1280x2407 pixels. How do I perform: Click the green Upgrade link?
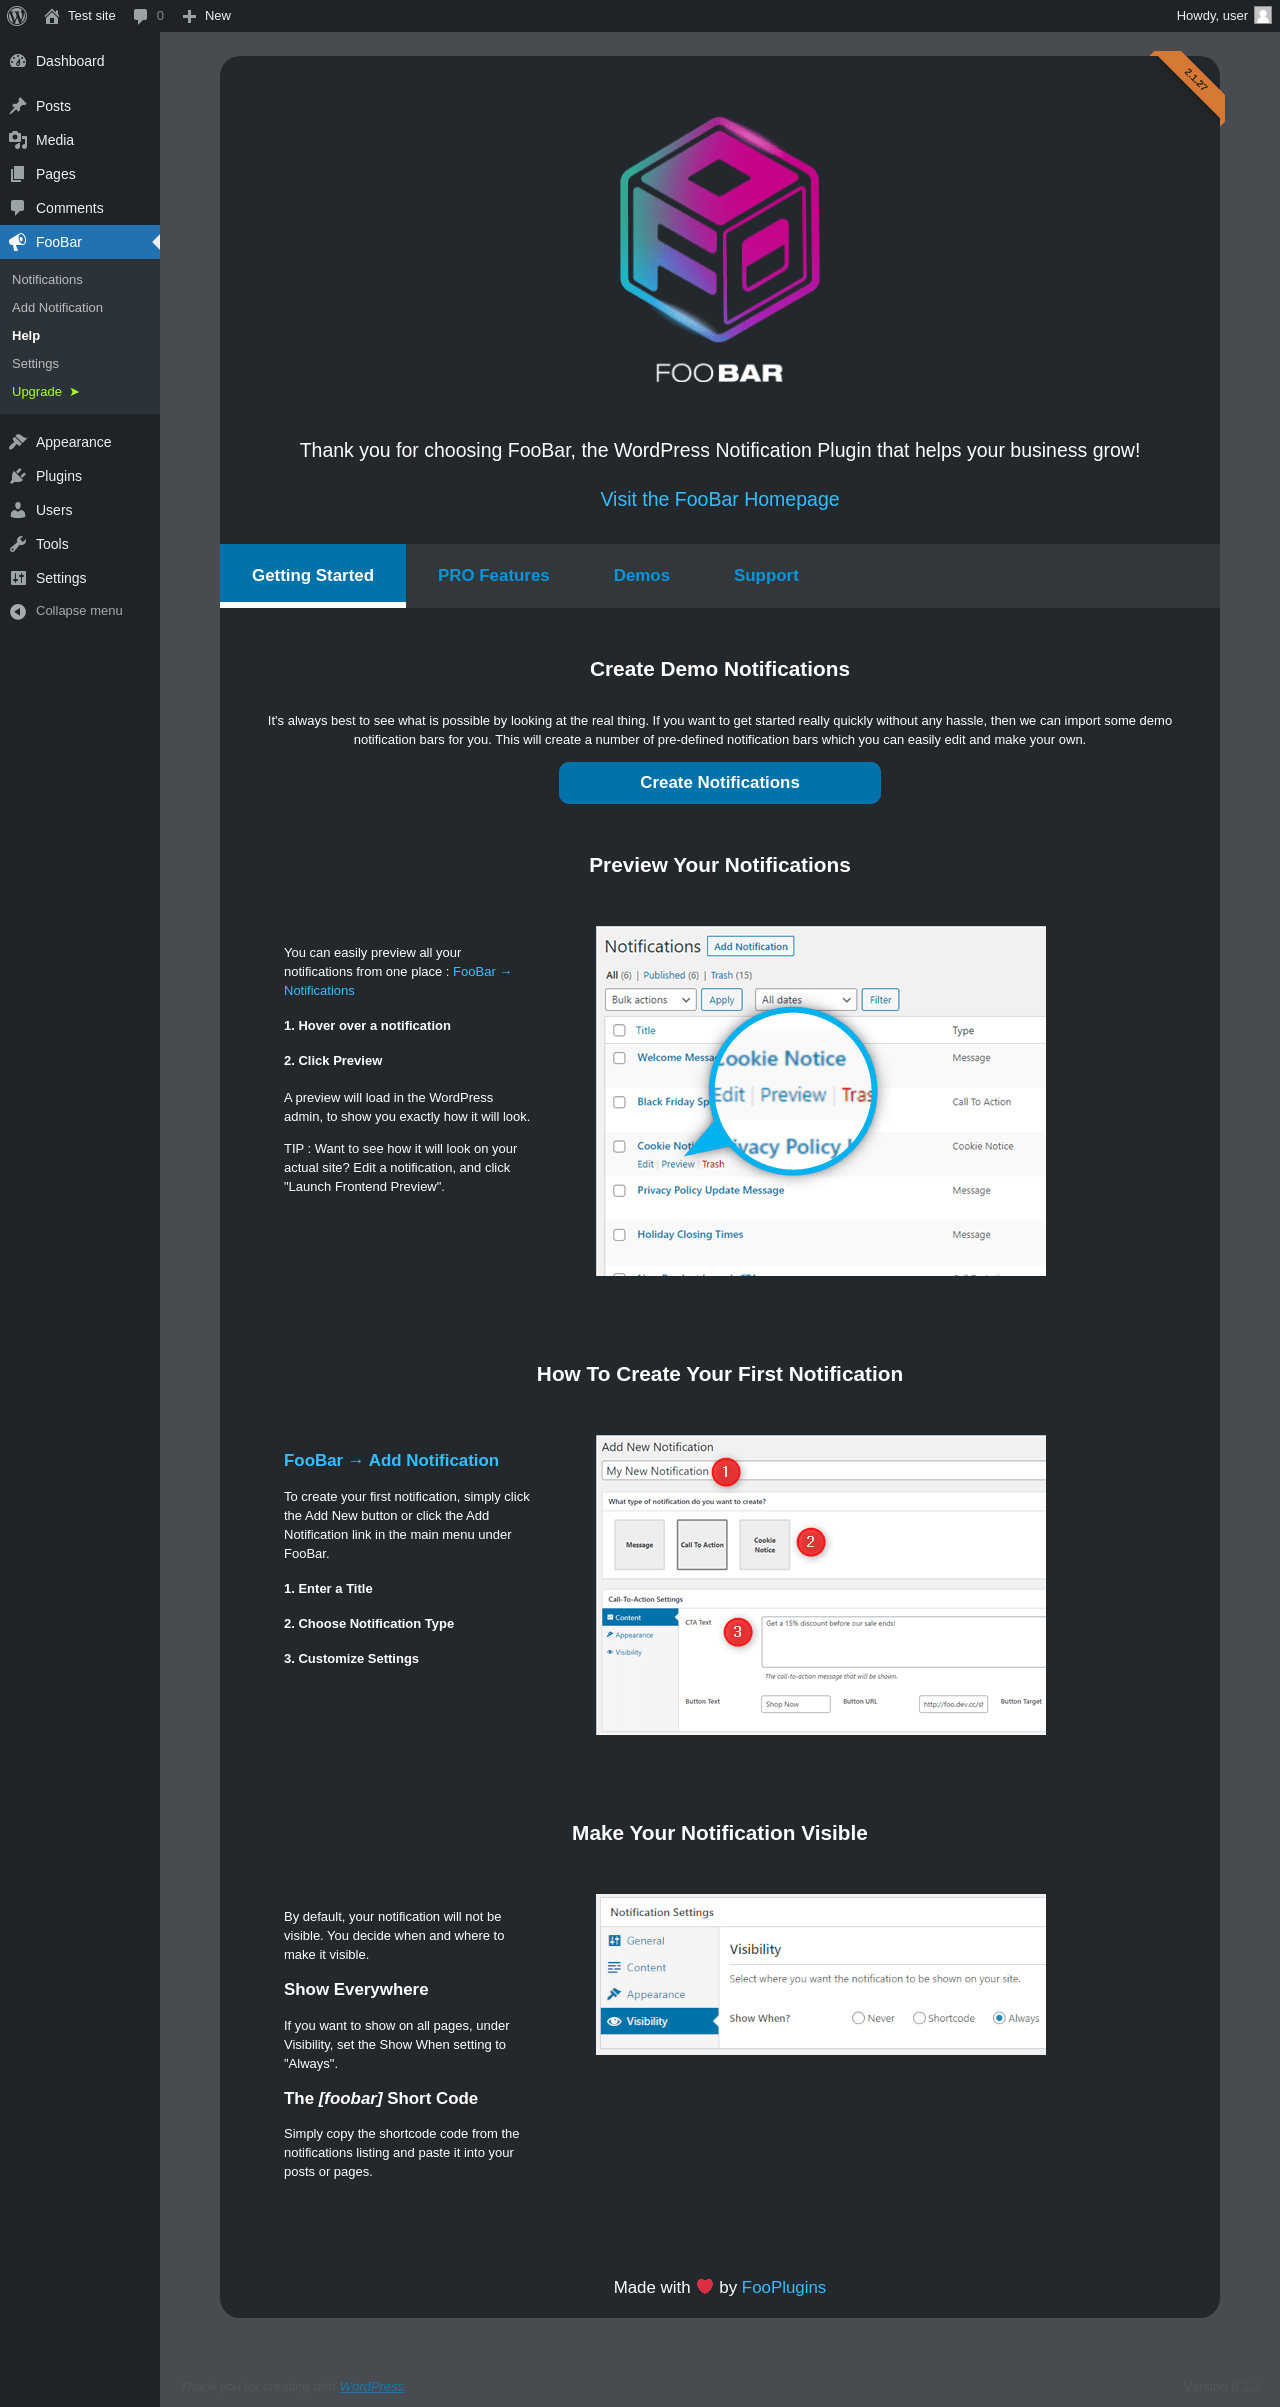(x=45, y=392)
